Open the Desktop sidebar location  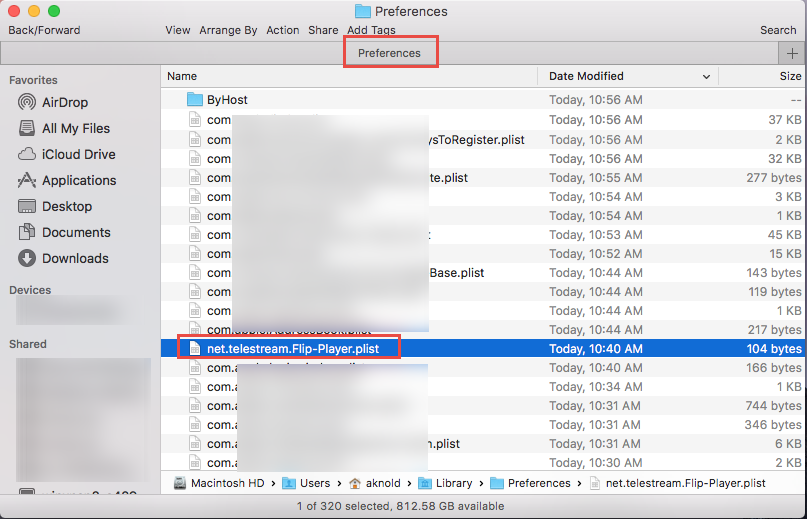pyautogui.click(x=66, y=206)
